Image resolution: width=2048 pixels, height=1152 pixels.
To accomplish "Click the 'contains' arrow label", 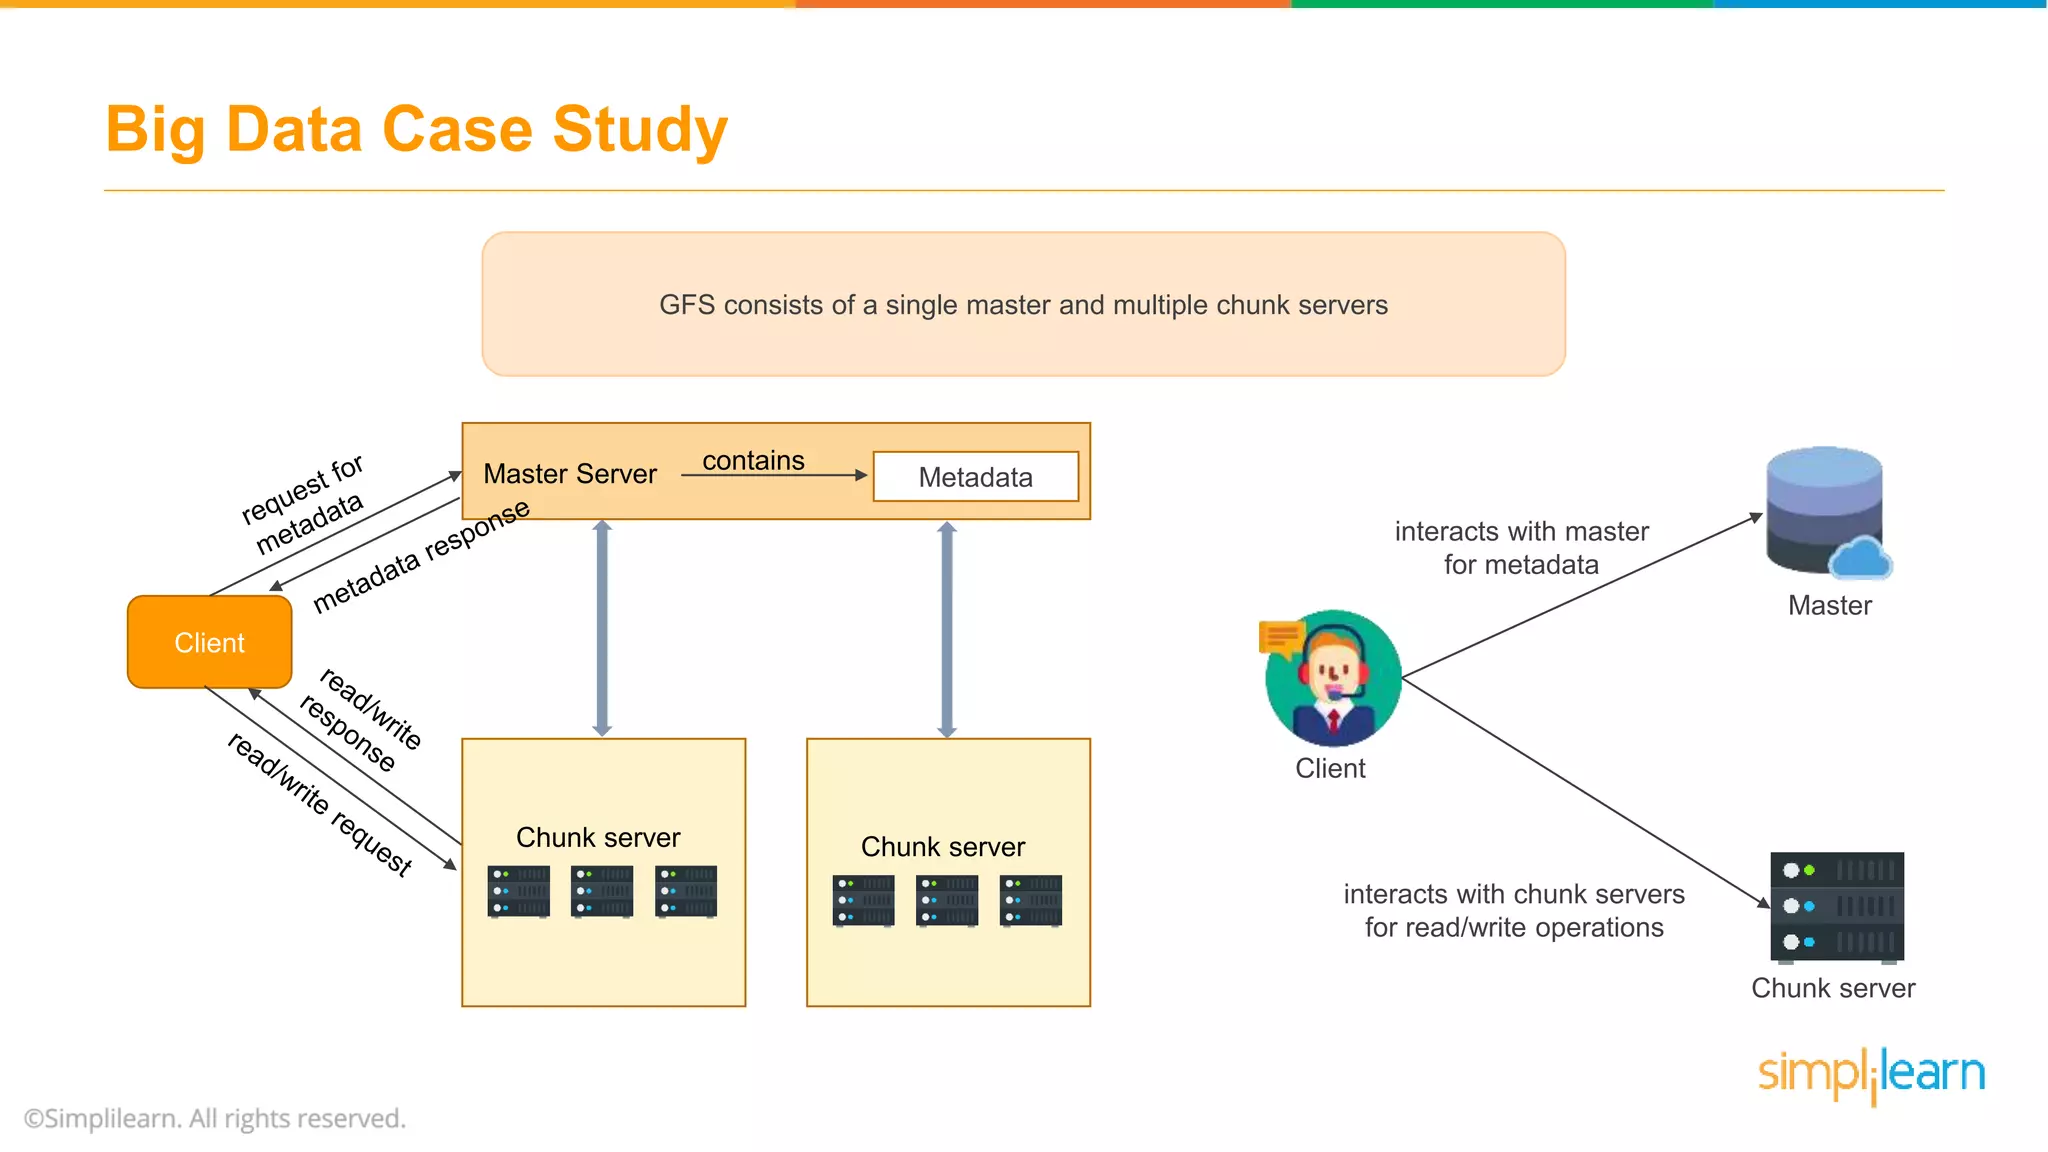I will tap(753, 461).
